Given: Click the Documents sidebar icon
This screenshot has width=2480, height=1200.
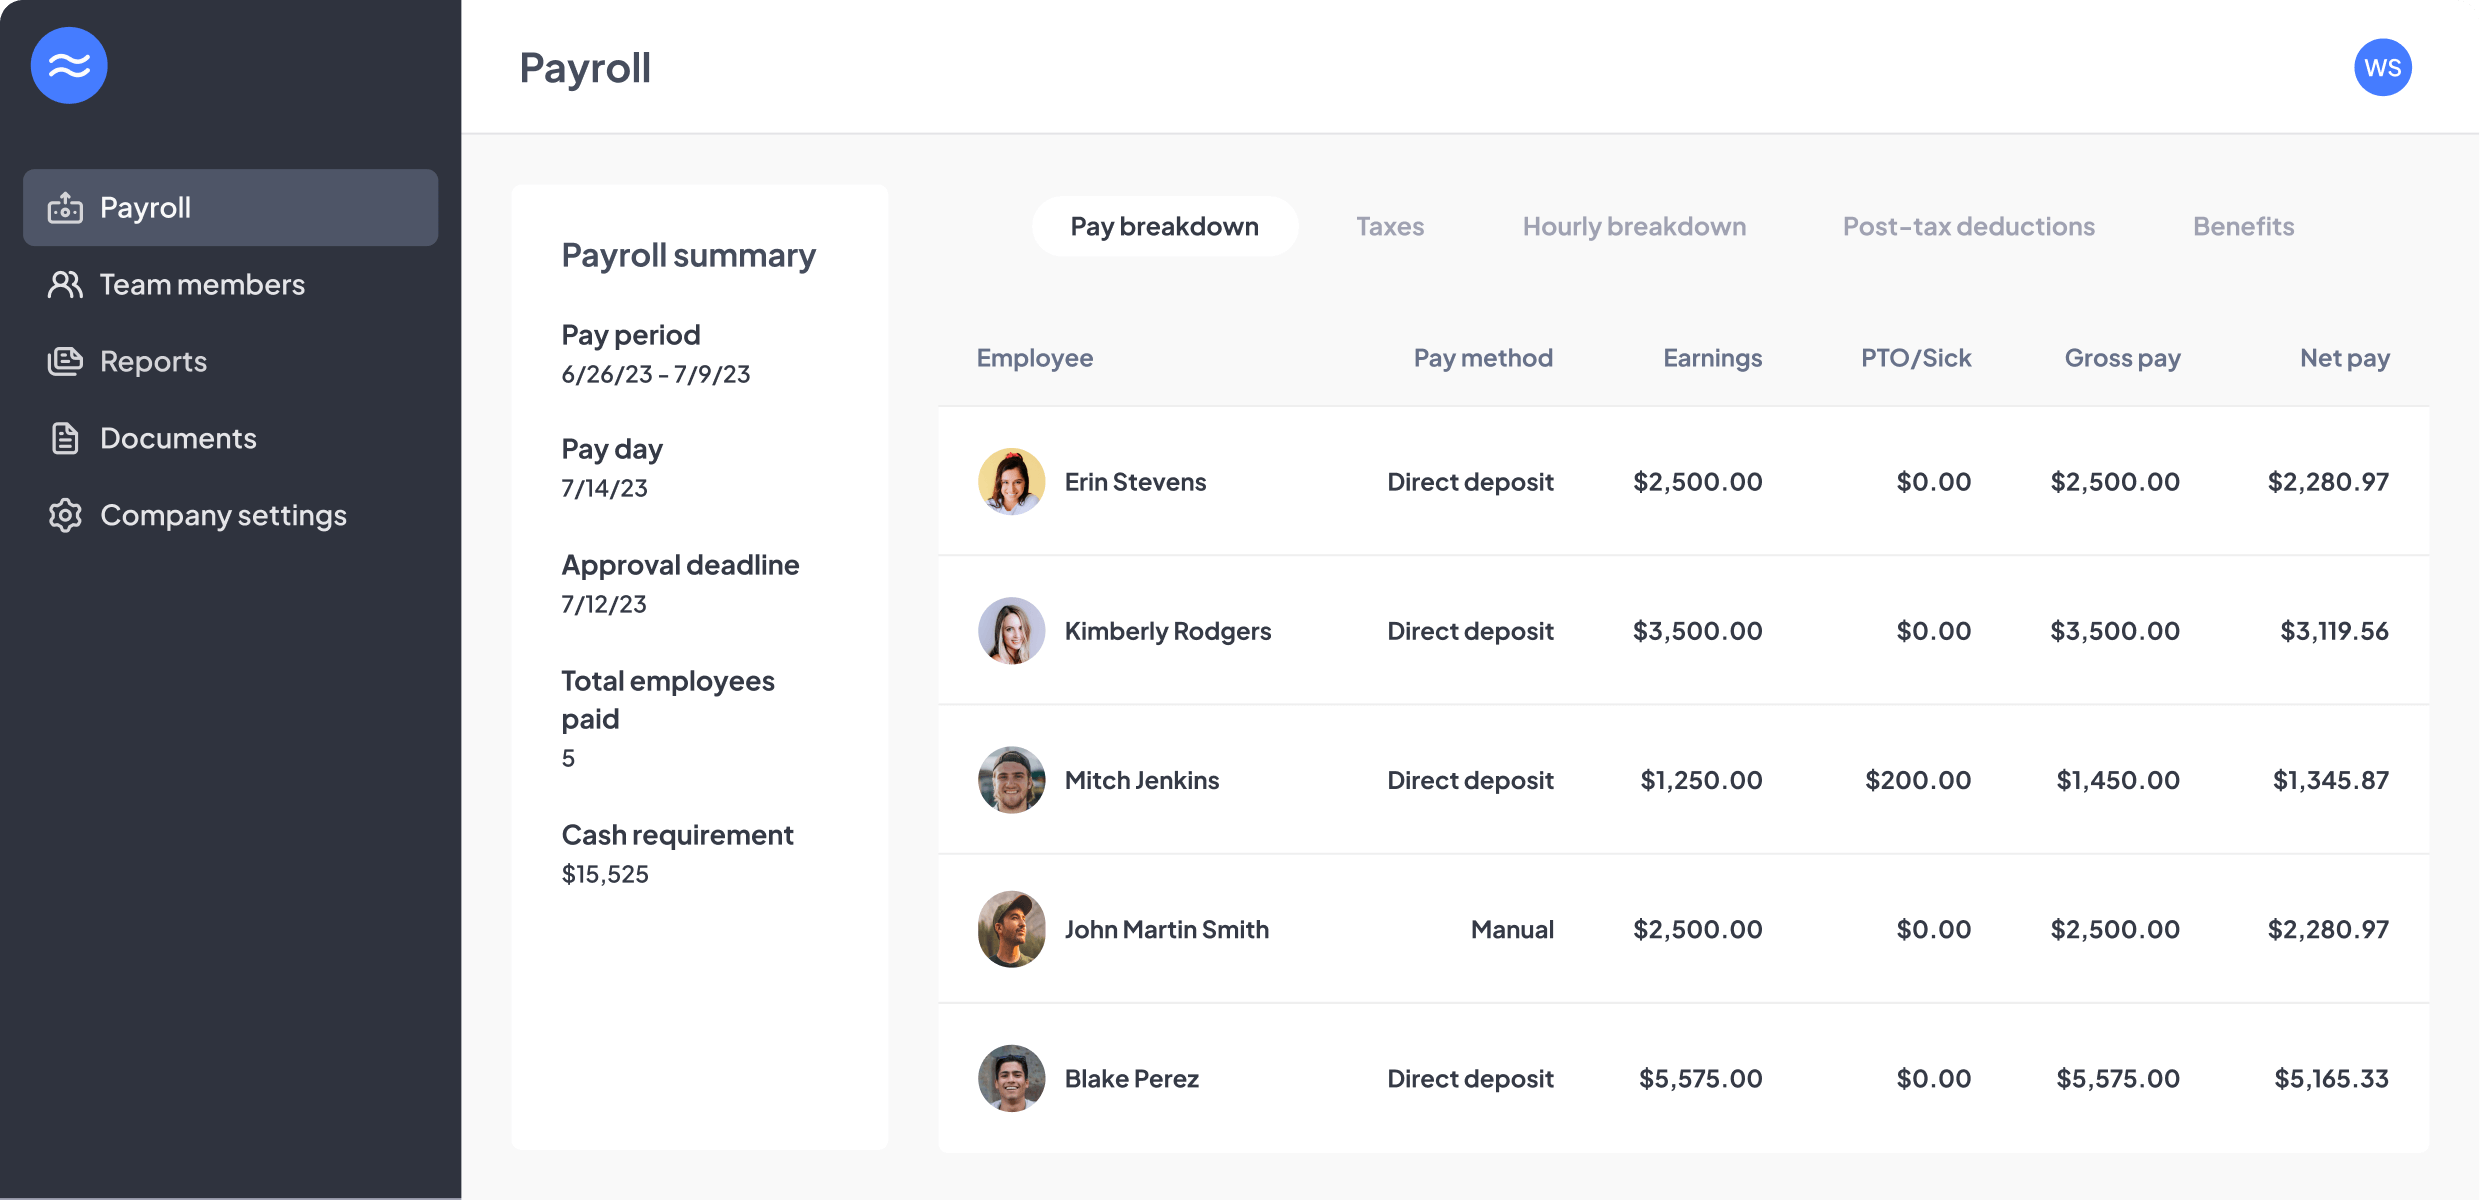Looking at the screenshot, I should (x=65, y=438).
